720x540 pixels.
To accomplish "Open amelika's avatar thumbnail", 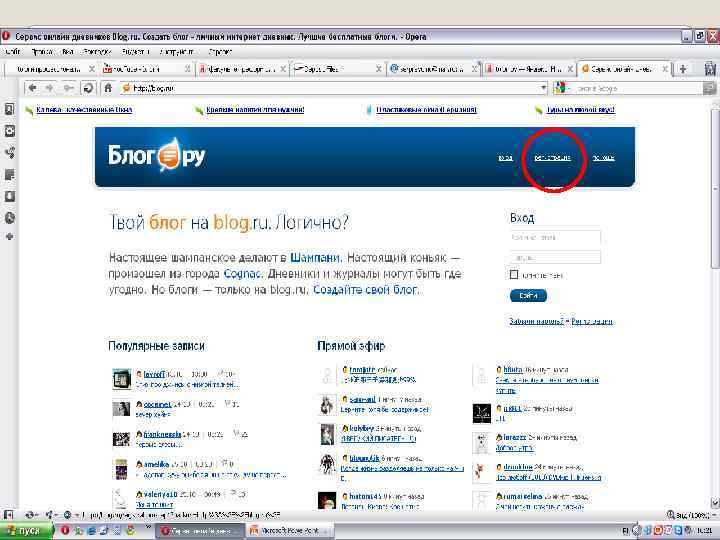I will 121,469.
